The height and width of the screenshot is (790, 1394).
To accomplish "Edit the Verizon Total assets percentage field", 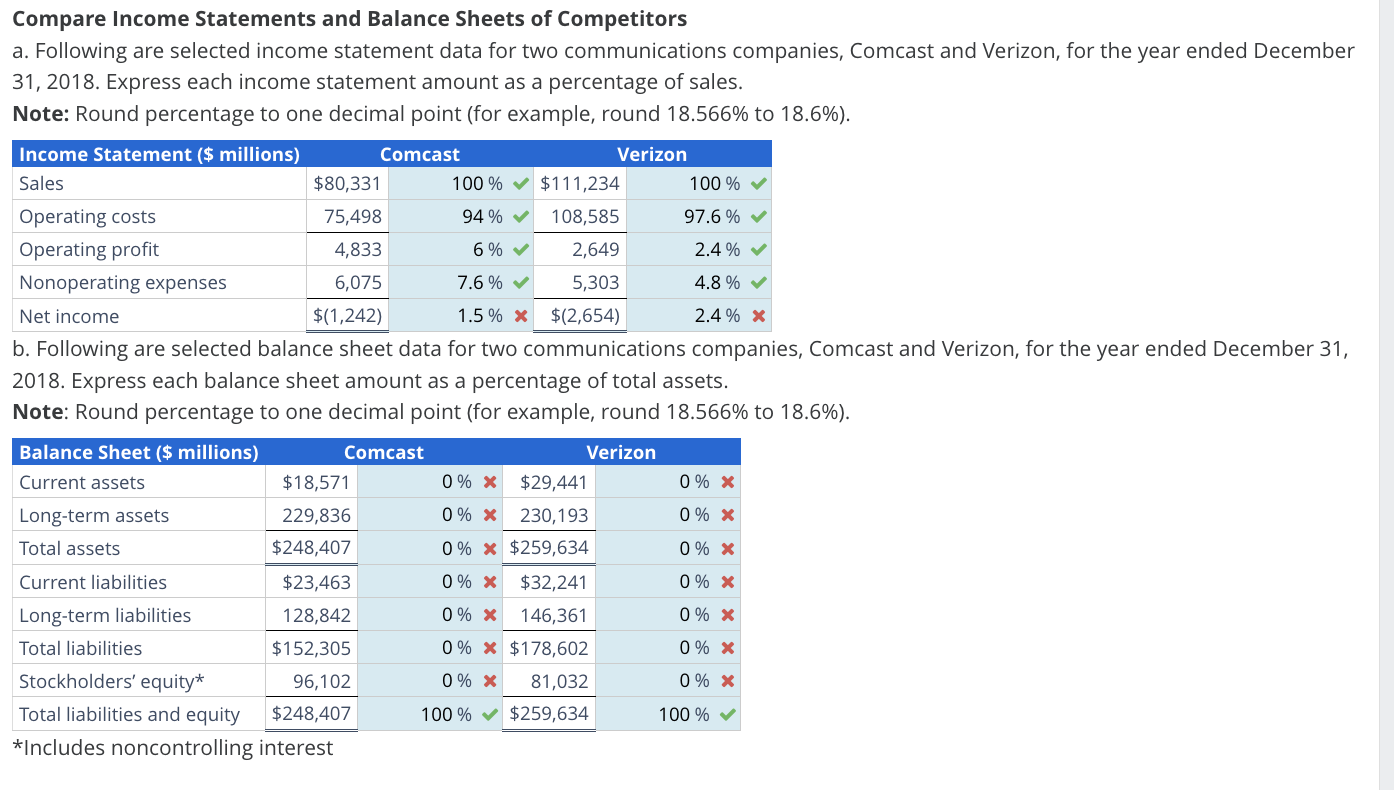I will (668, 549).
